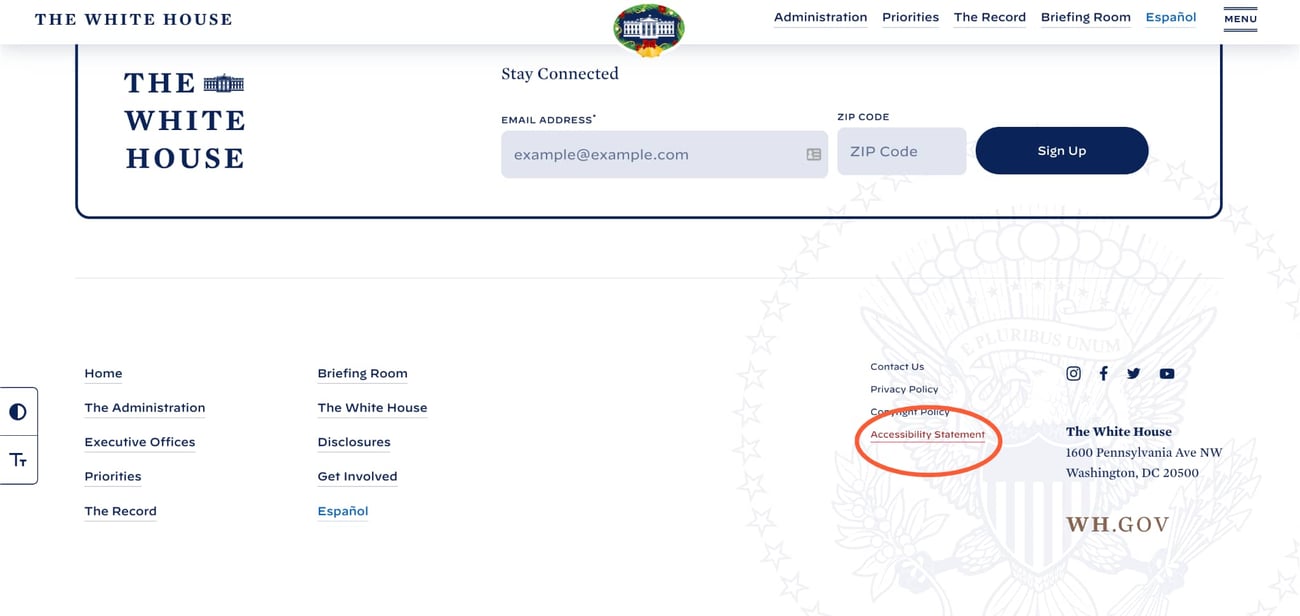Screen dimensions: 1300x616
Task: Open the Accessibility Statement link
Action: point(927,435)
